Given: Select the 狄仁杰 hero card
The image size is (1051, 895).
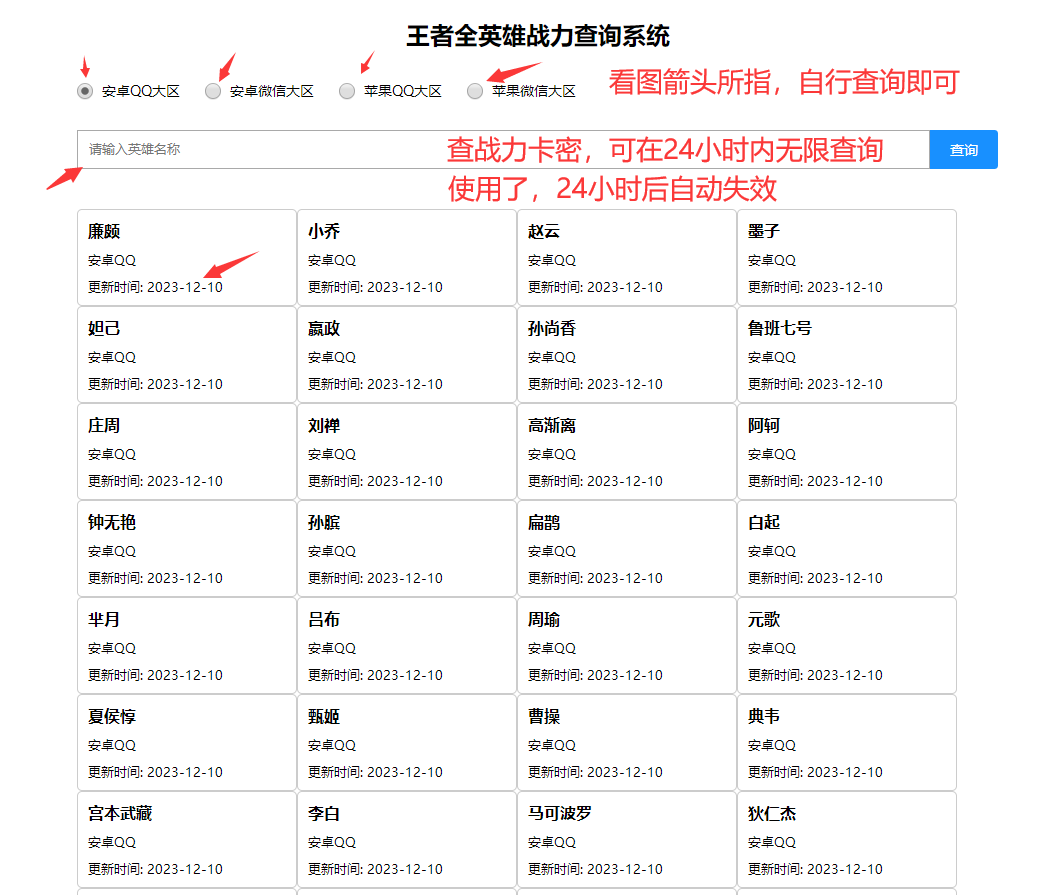Looking at the screenshot, I should 847,839.
